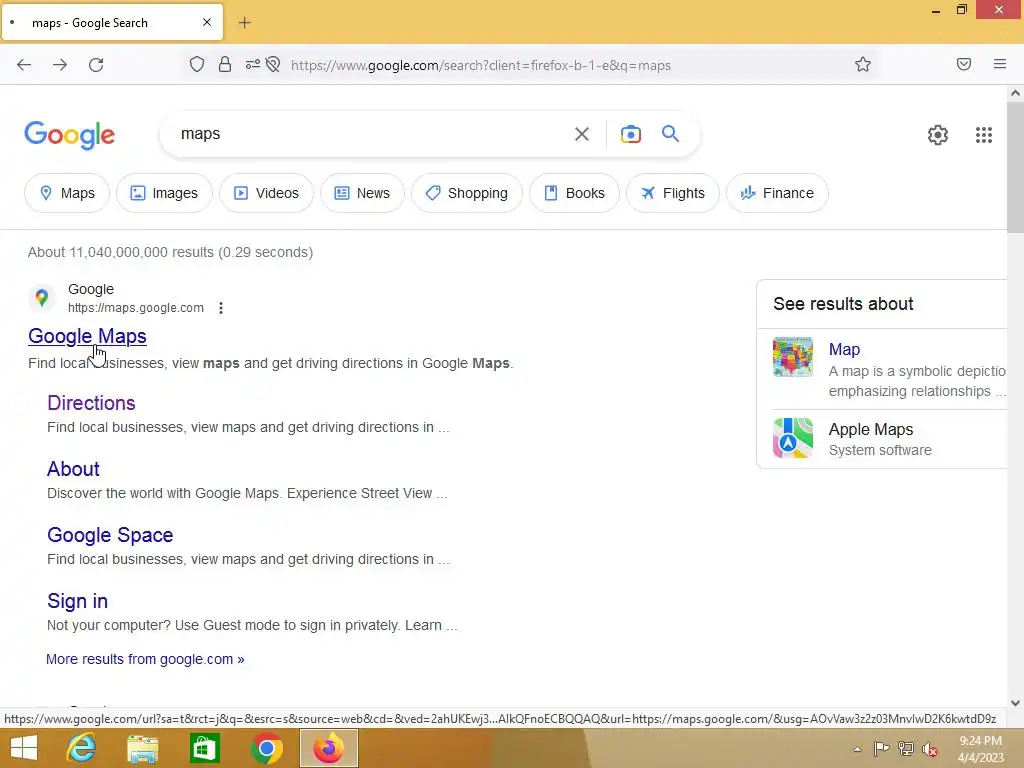Open the Directions sitelink
1024x768 pixels.
(x=91, y=403)
